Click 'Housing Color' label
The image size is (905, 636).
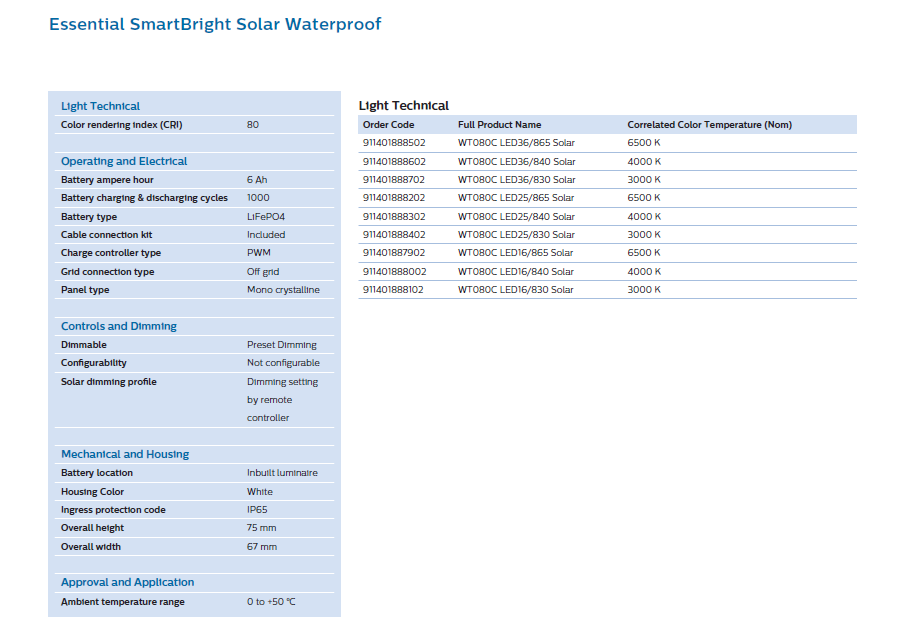click(92, 492)
